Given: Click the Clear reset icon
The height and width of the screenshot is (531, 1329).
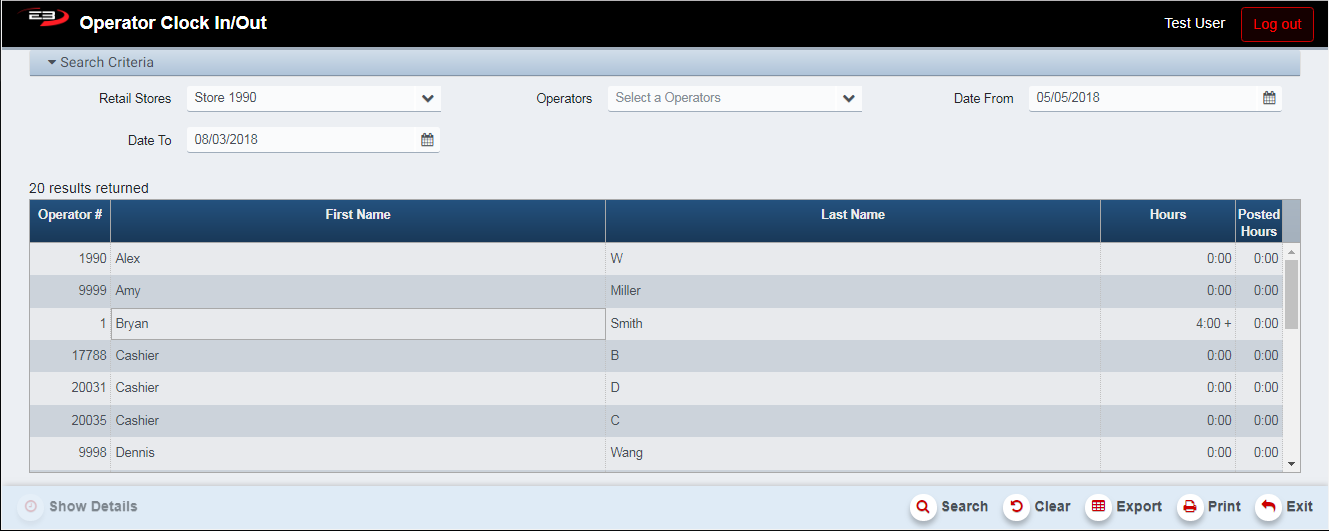Looking at the screenshot, I should tap(1017, 507).
